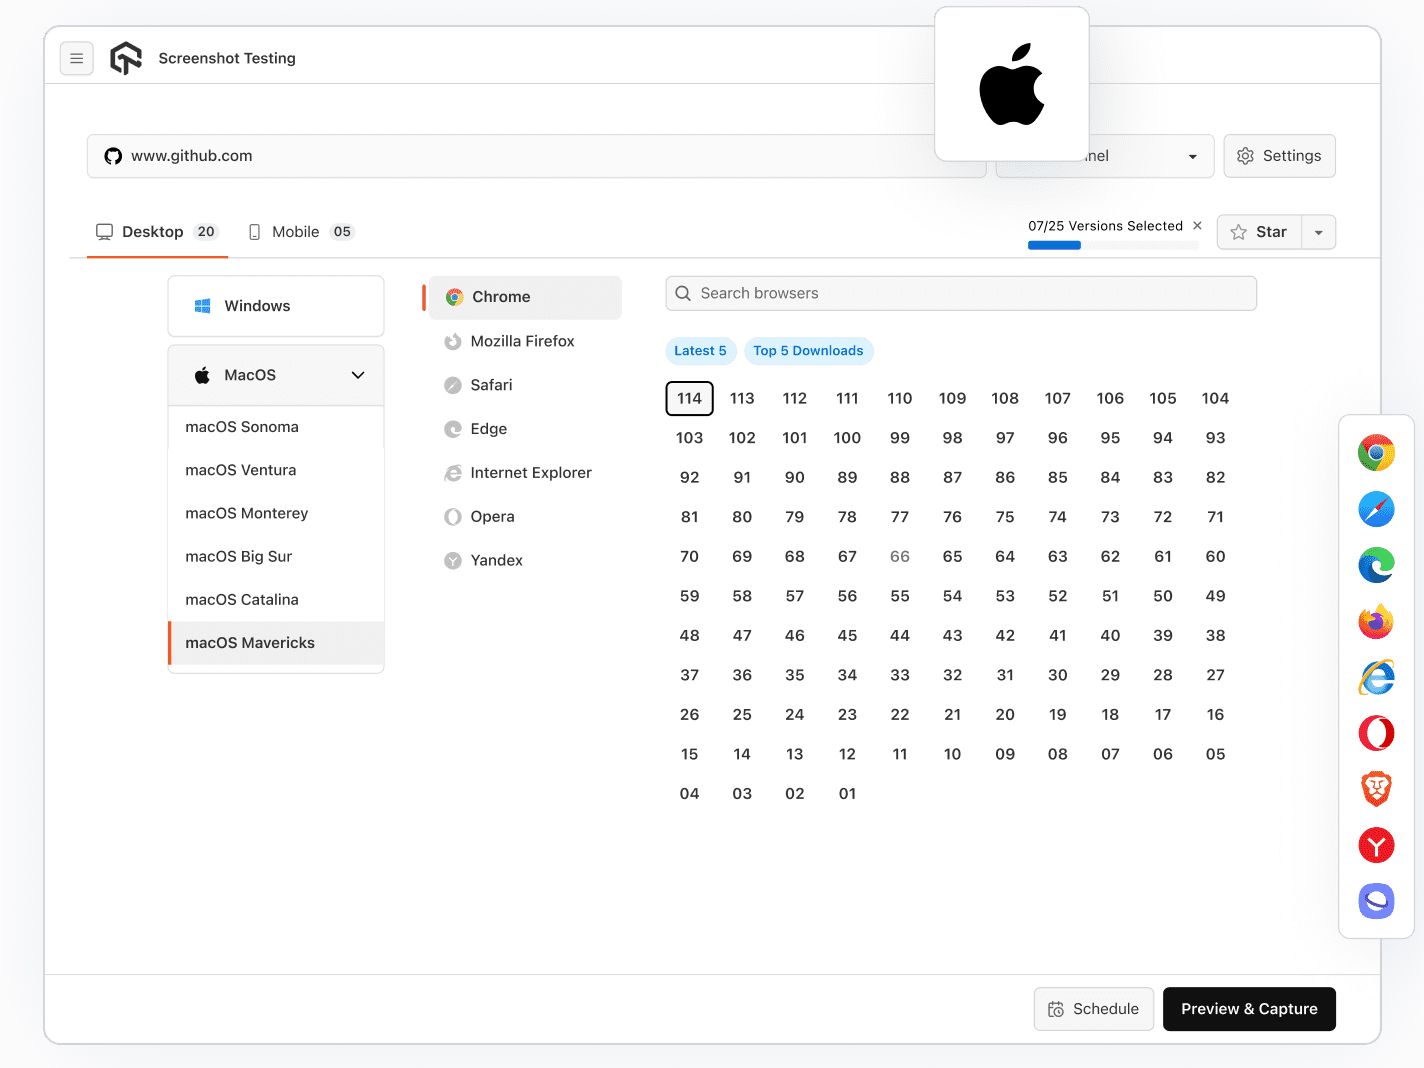Pick the Edge icon from the floating browser strip
Viewport: 1424px width, 1068px height.
pos(1377,565)
